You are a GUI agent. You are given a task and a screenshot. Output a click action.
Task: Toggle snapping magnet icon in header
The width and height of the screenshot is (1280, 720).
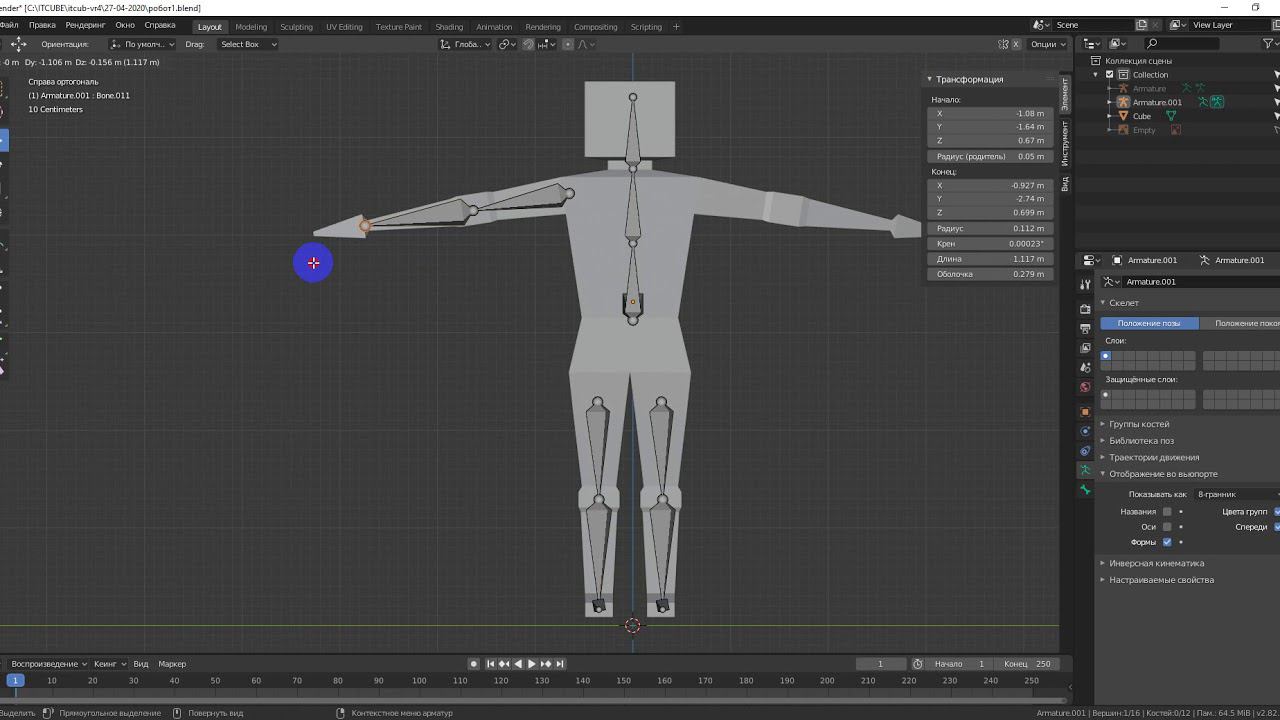click(x=529, y=44)
